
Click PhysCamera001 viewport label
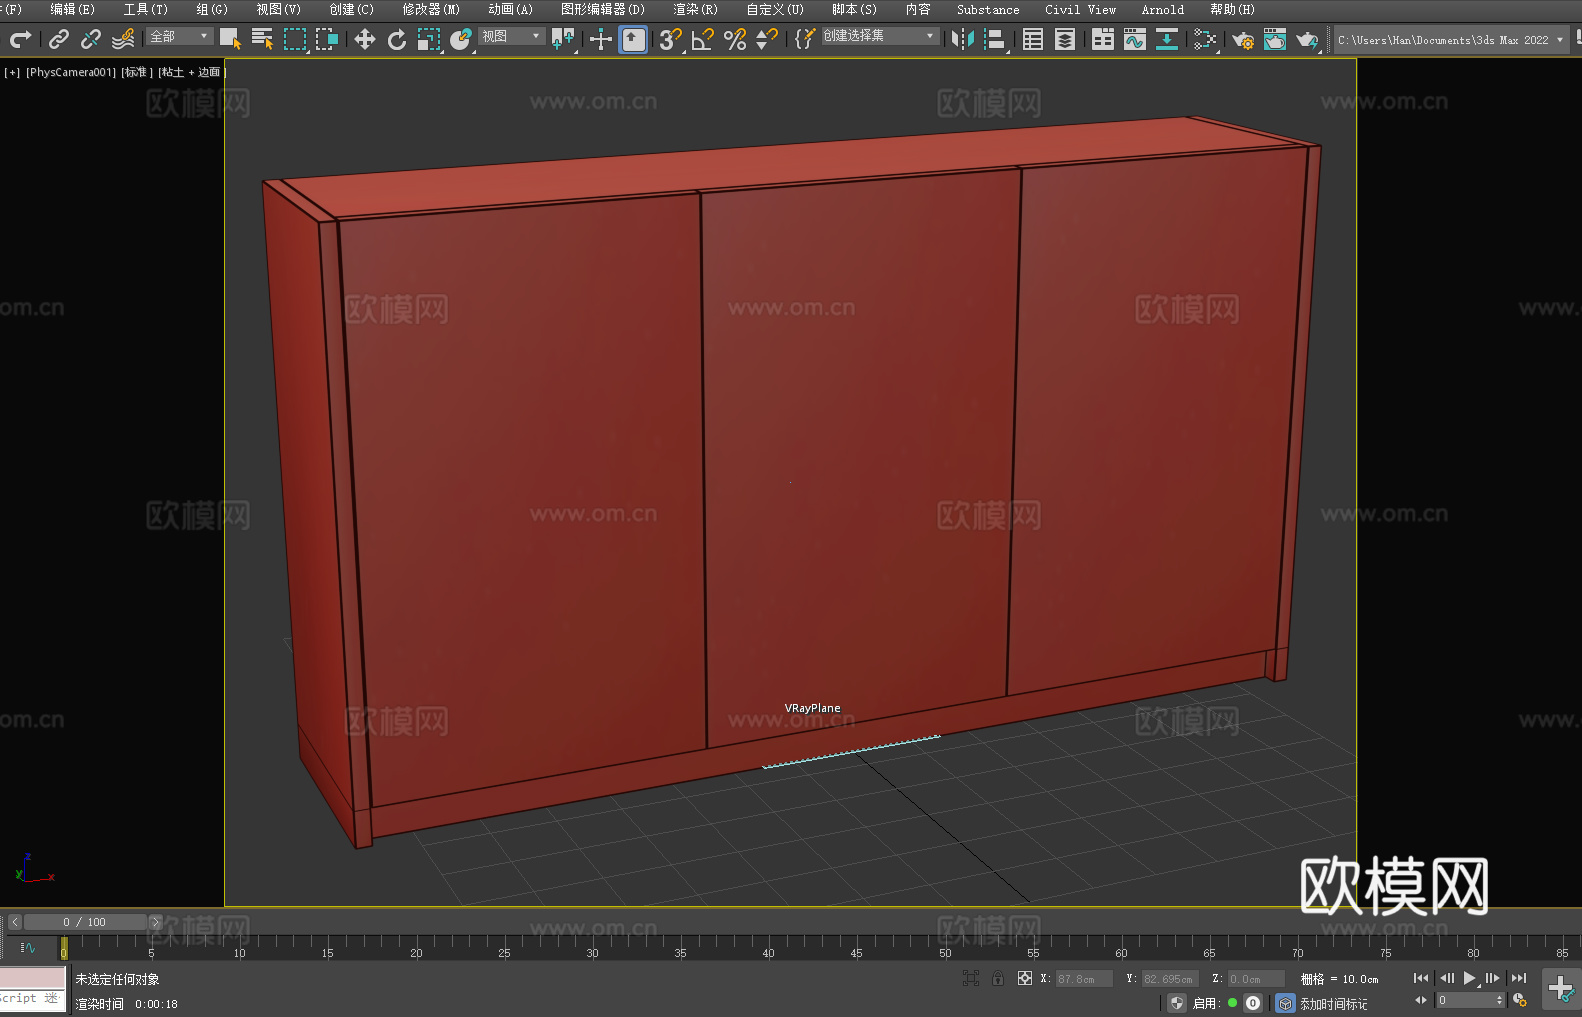71,72
